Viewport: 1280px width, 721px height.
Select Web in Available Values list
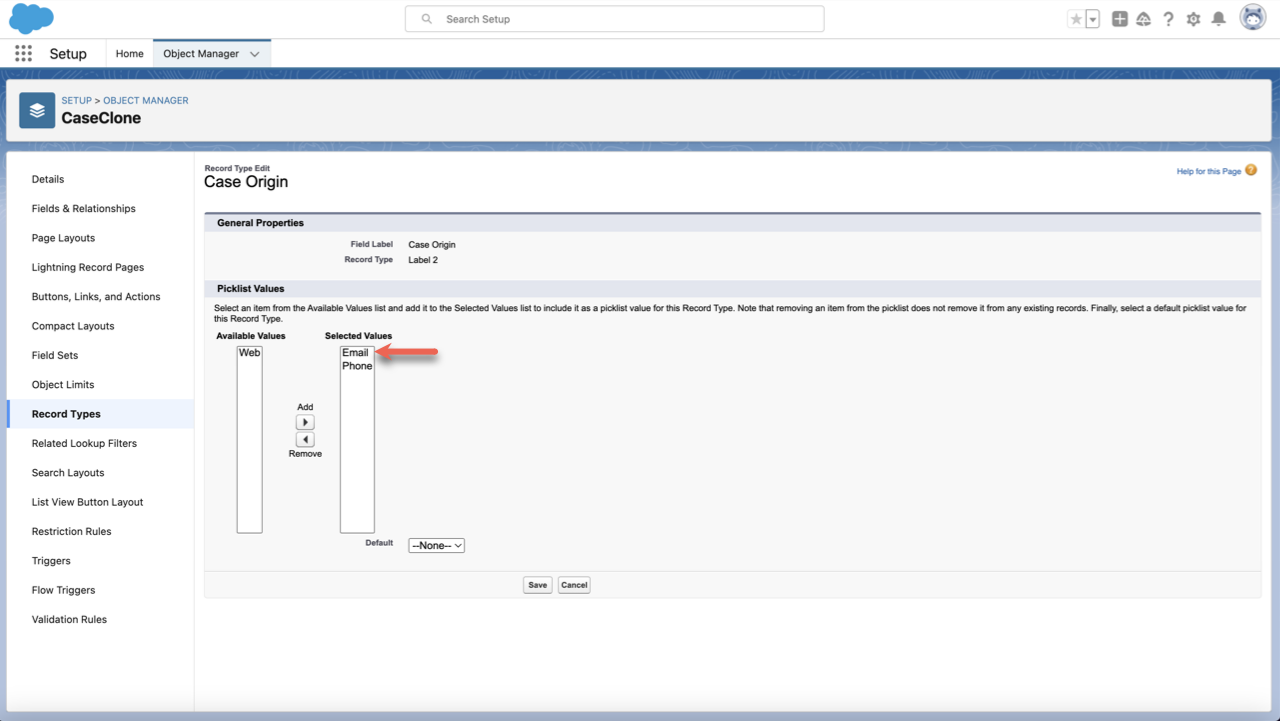(249, 353)
